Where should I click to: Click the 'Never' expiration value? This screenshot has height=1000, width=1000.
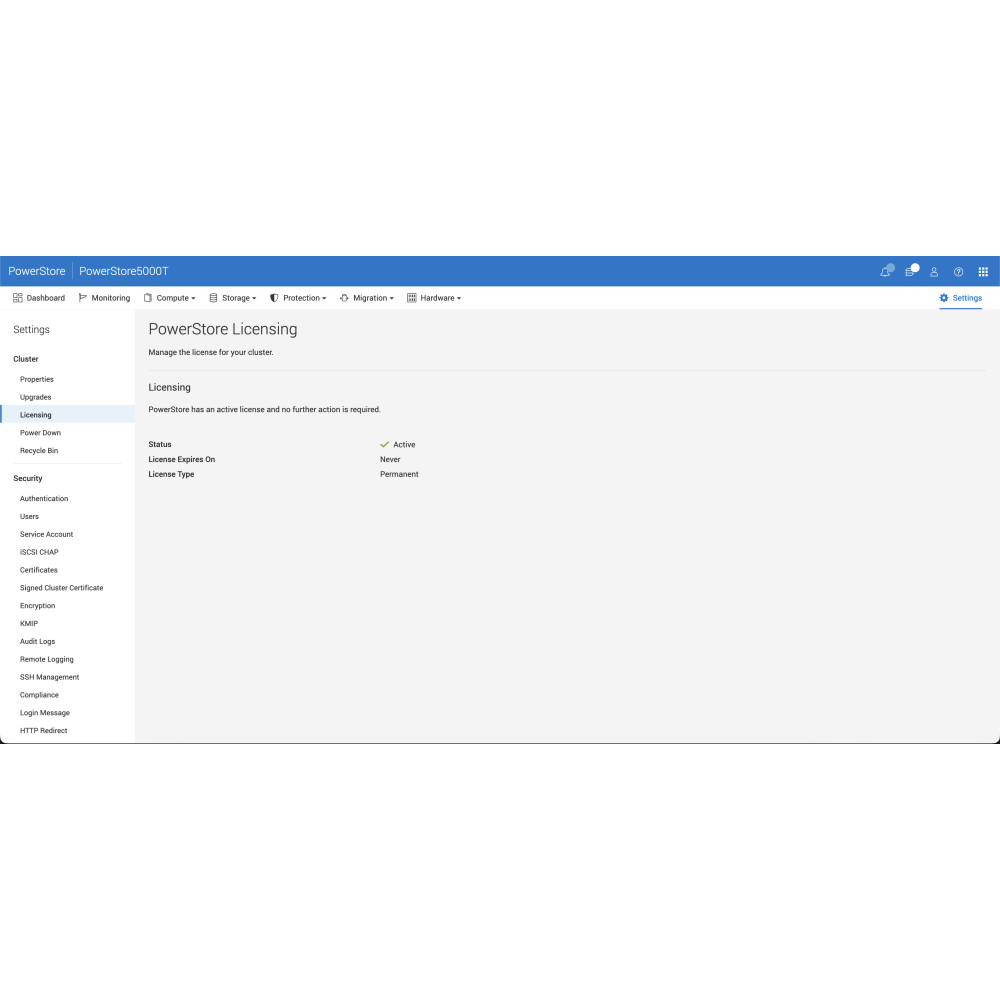(x=390, y=459)
